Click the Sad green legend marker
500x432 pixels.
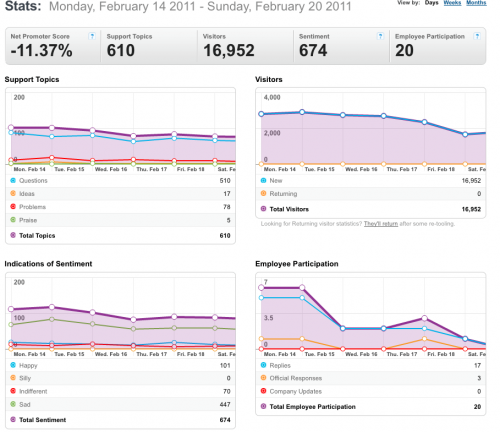(13, 404)
